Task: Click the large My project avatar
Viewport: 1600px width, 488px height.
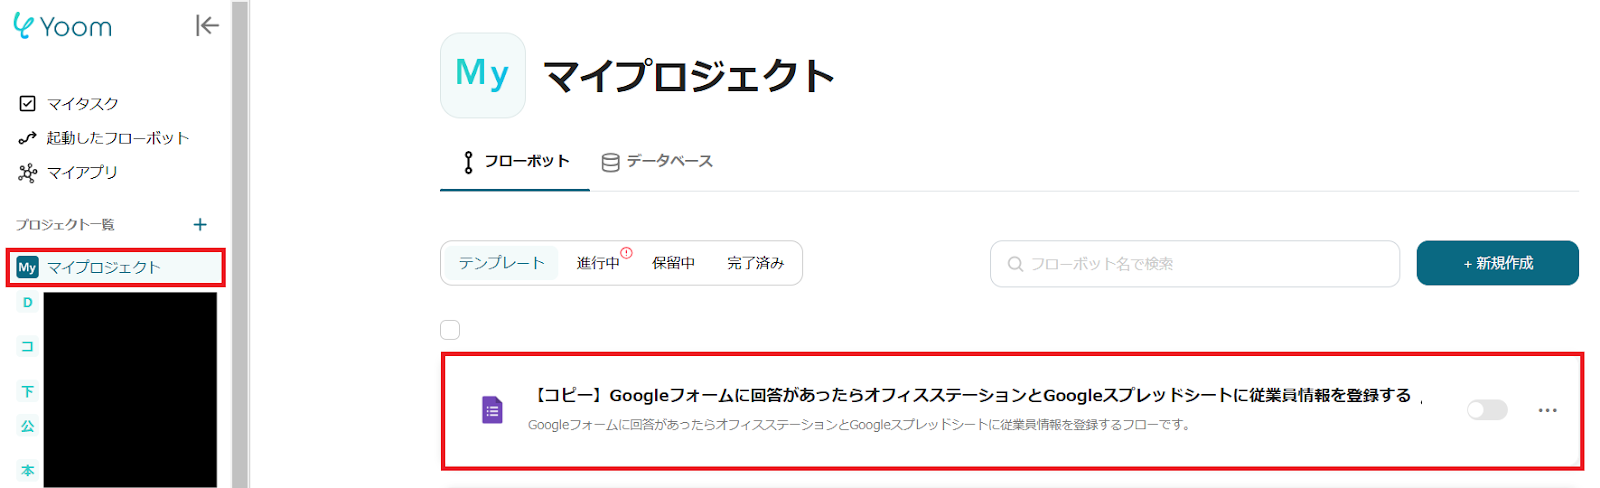Action: click(482, 75)
